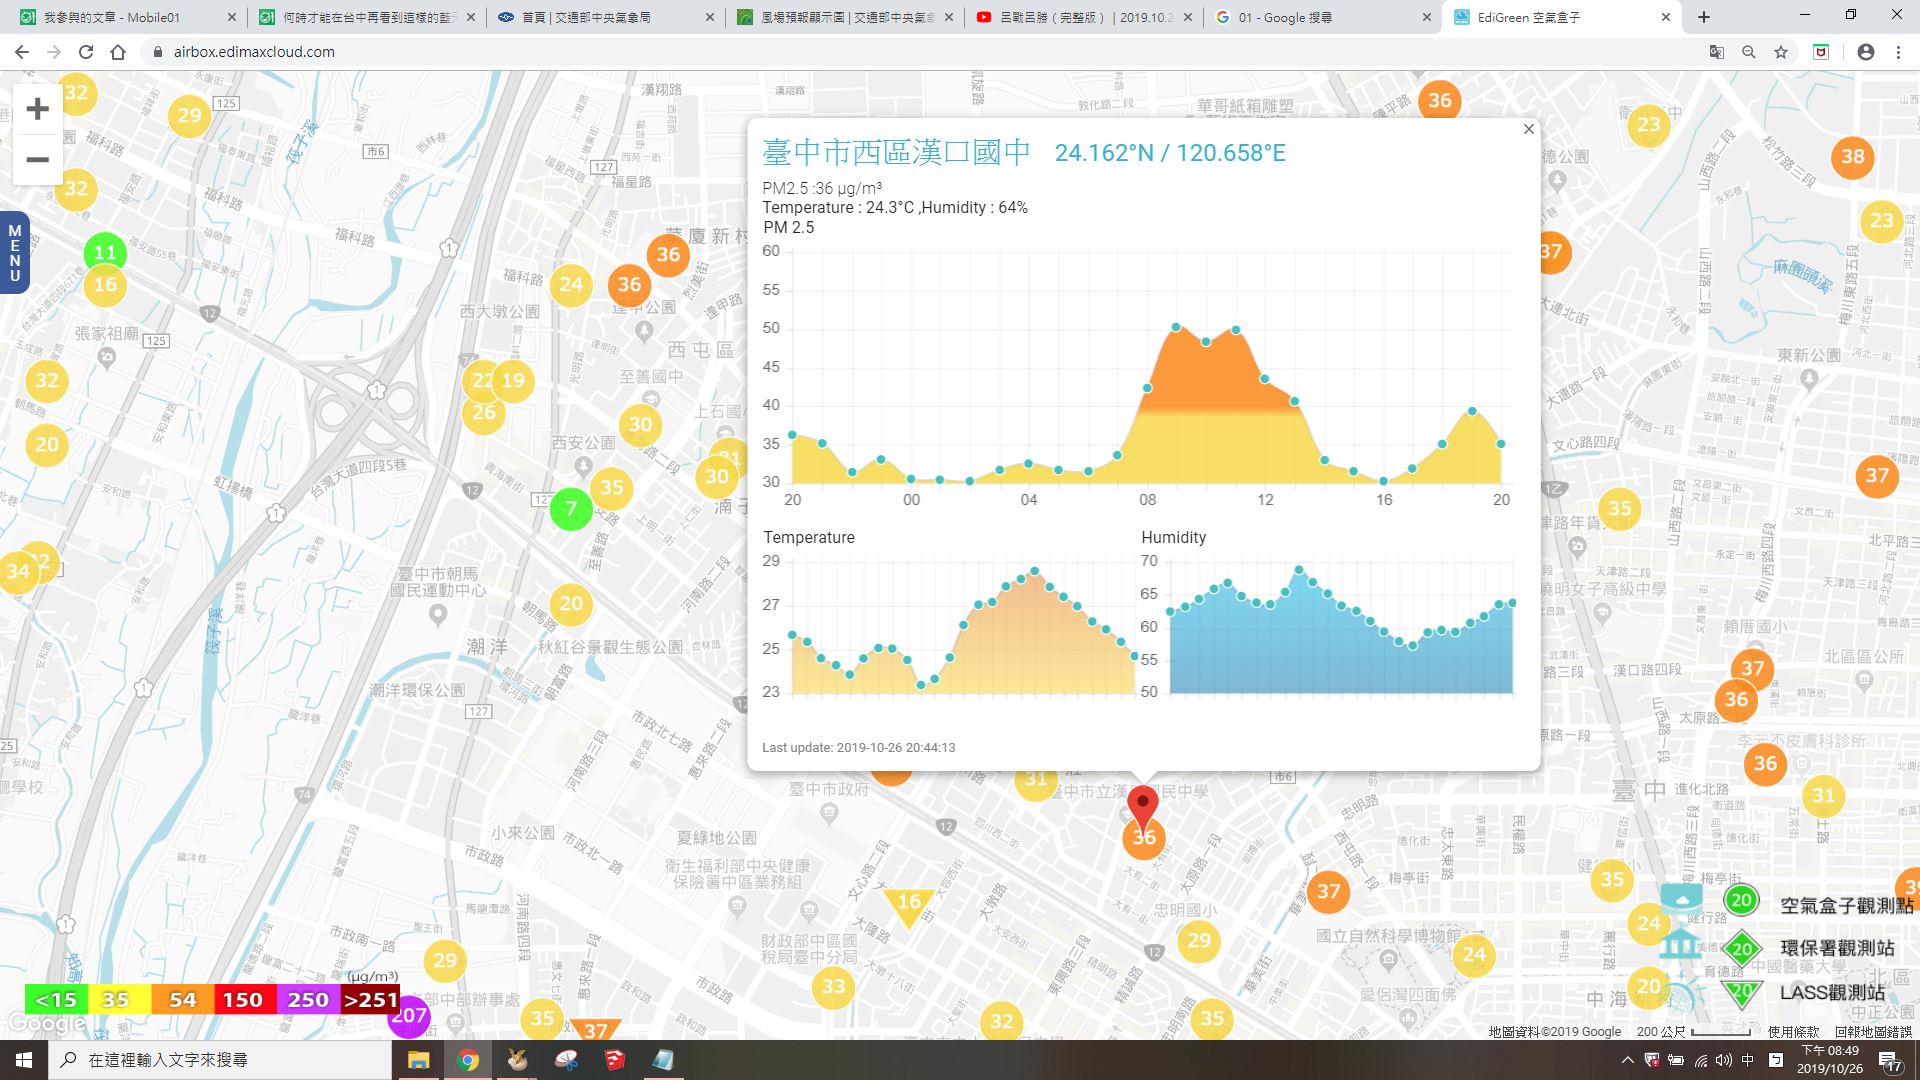Select the yellow triangle 16 LASS marker
Viewport: 1920px width, 1080px height.
[909, 905]
